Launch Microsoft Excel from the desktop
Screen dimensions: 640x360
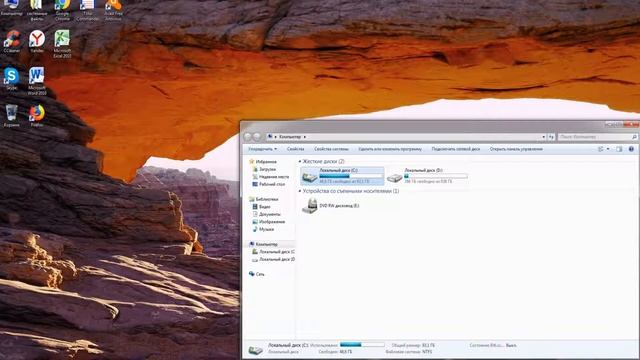click(62, 44)
